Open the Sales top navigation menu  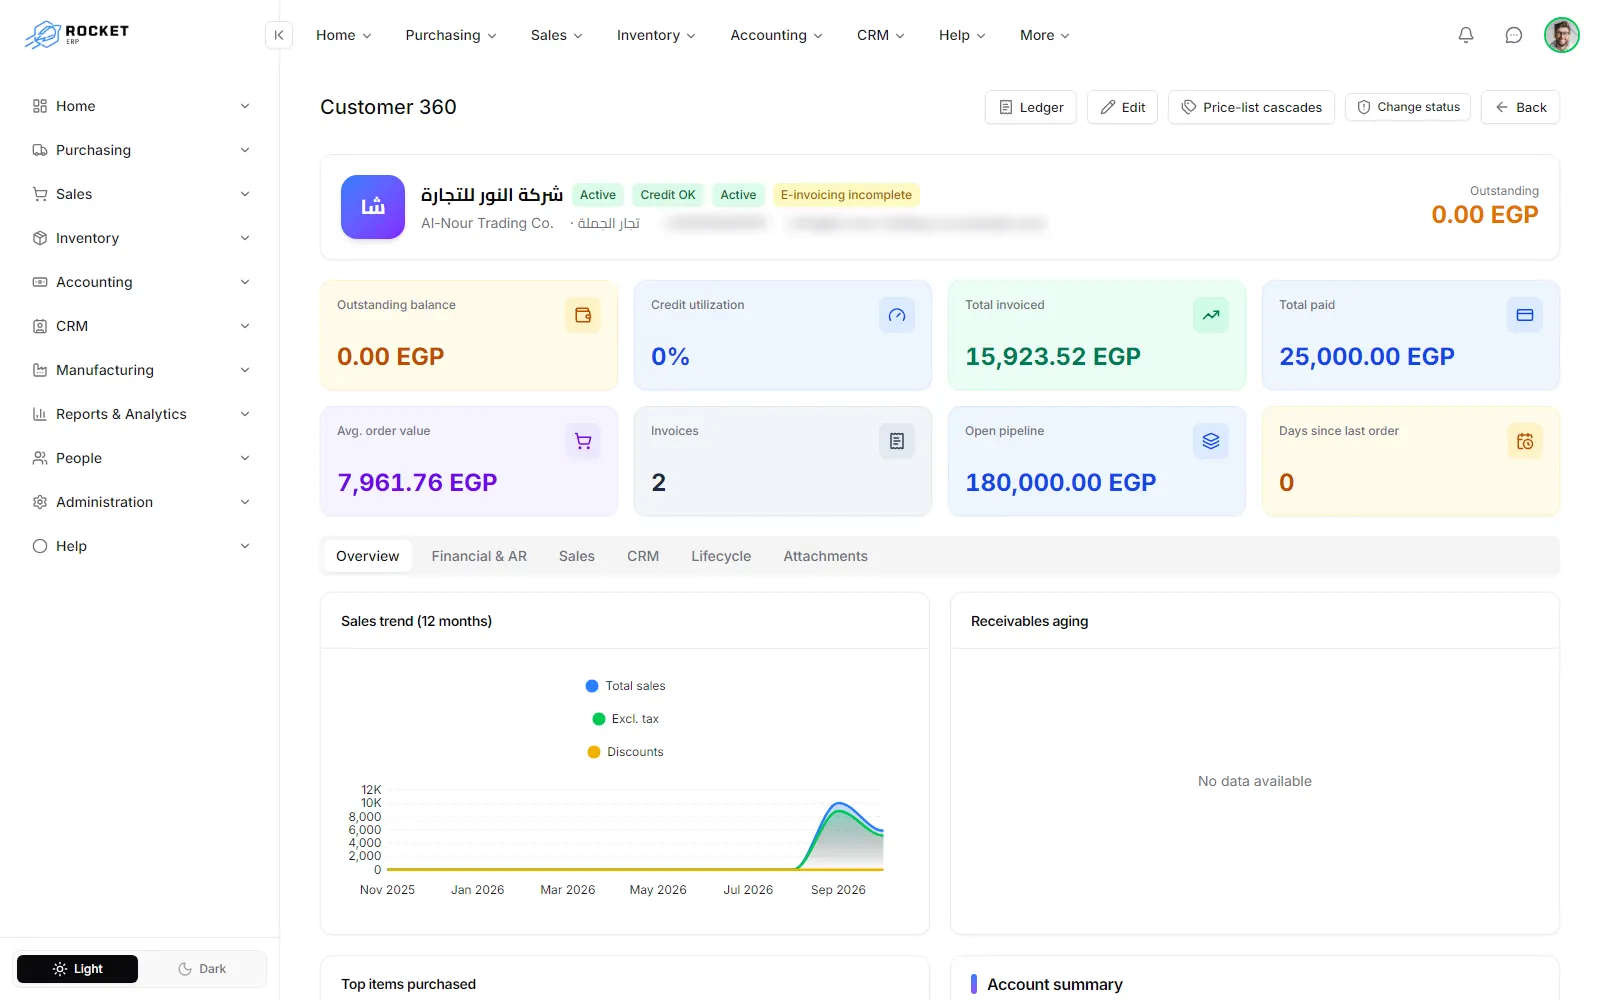click(557, 35)
